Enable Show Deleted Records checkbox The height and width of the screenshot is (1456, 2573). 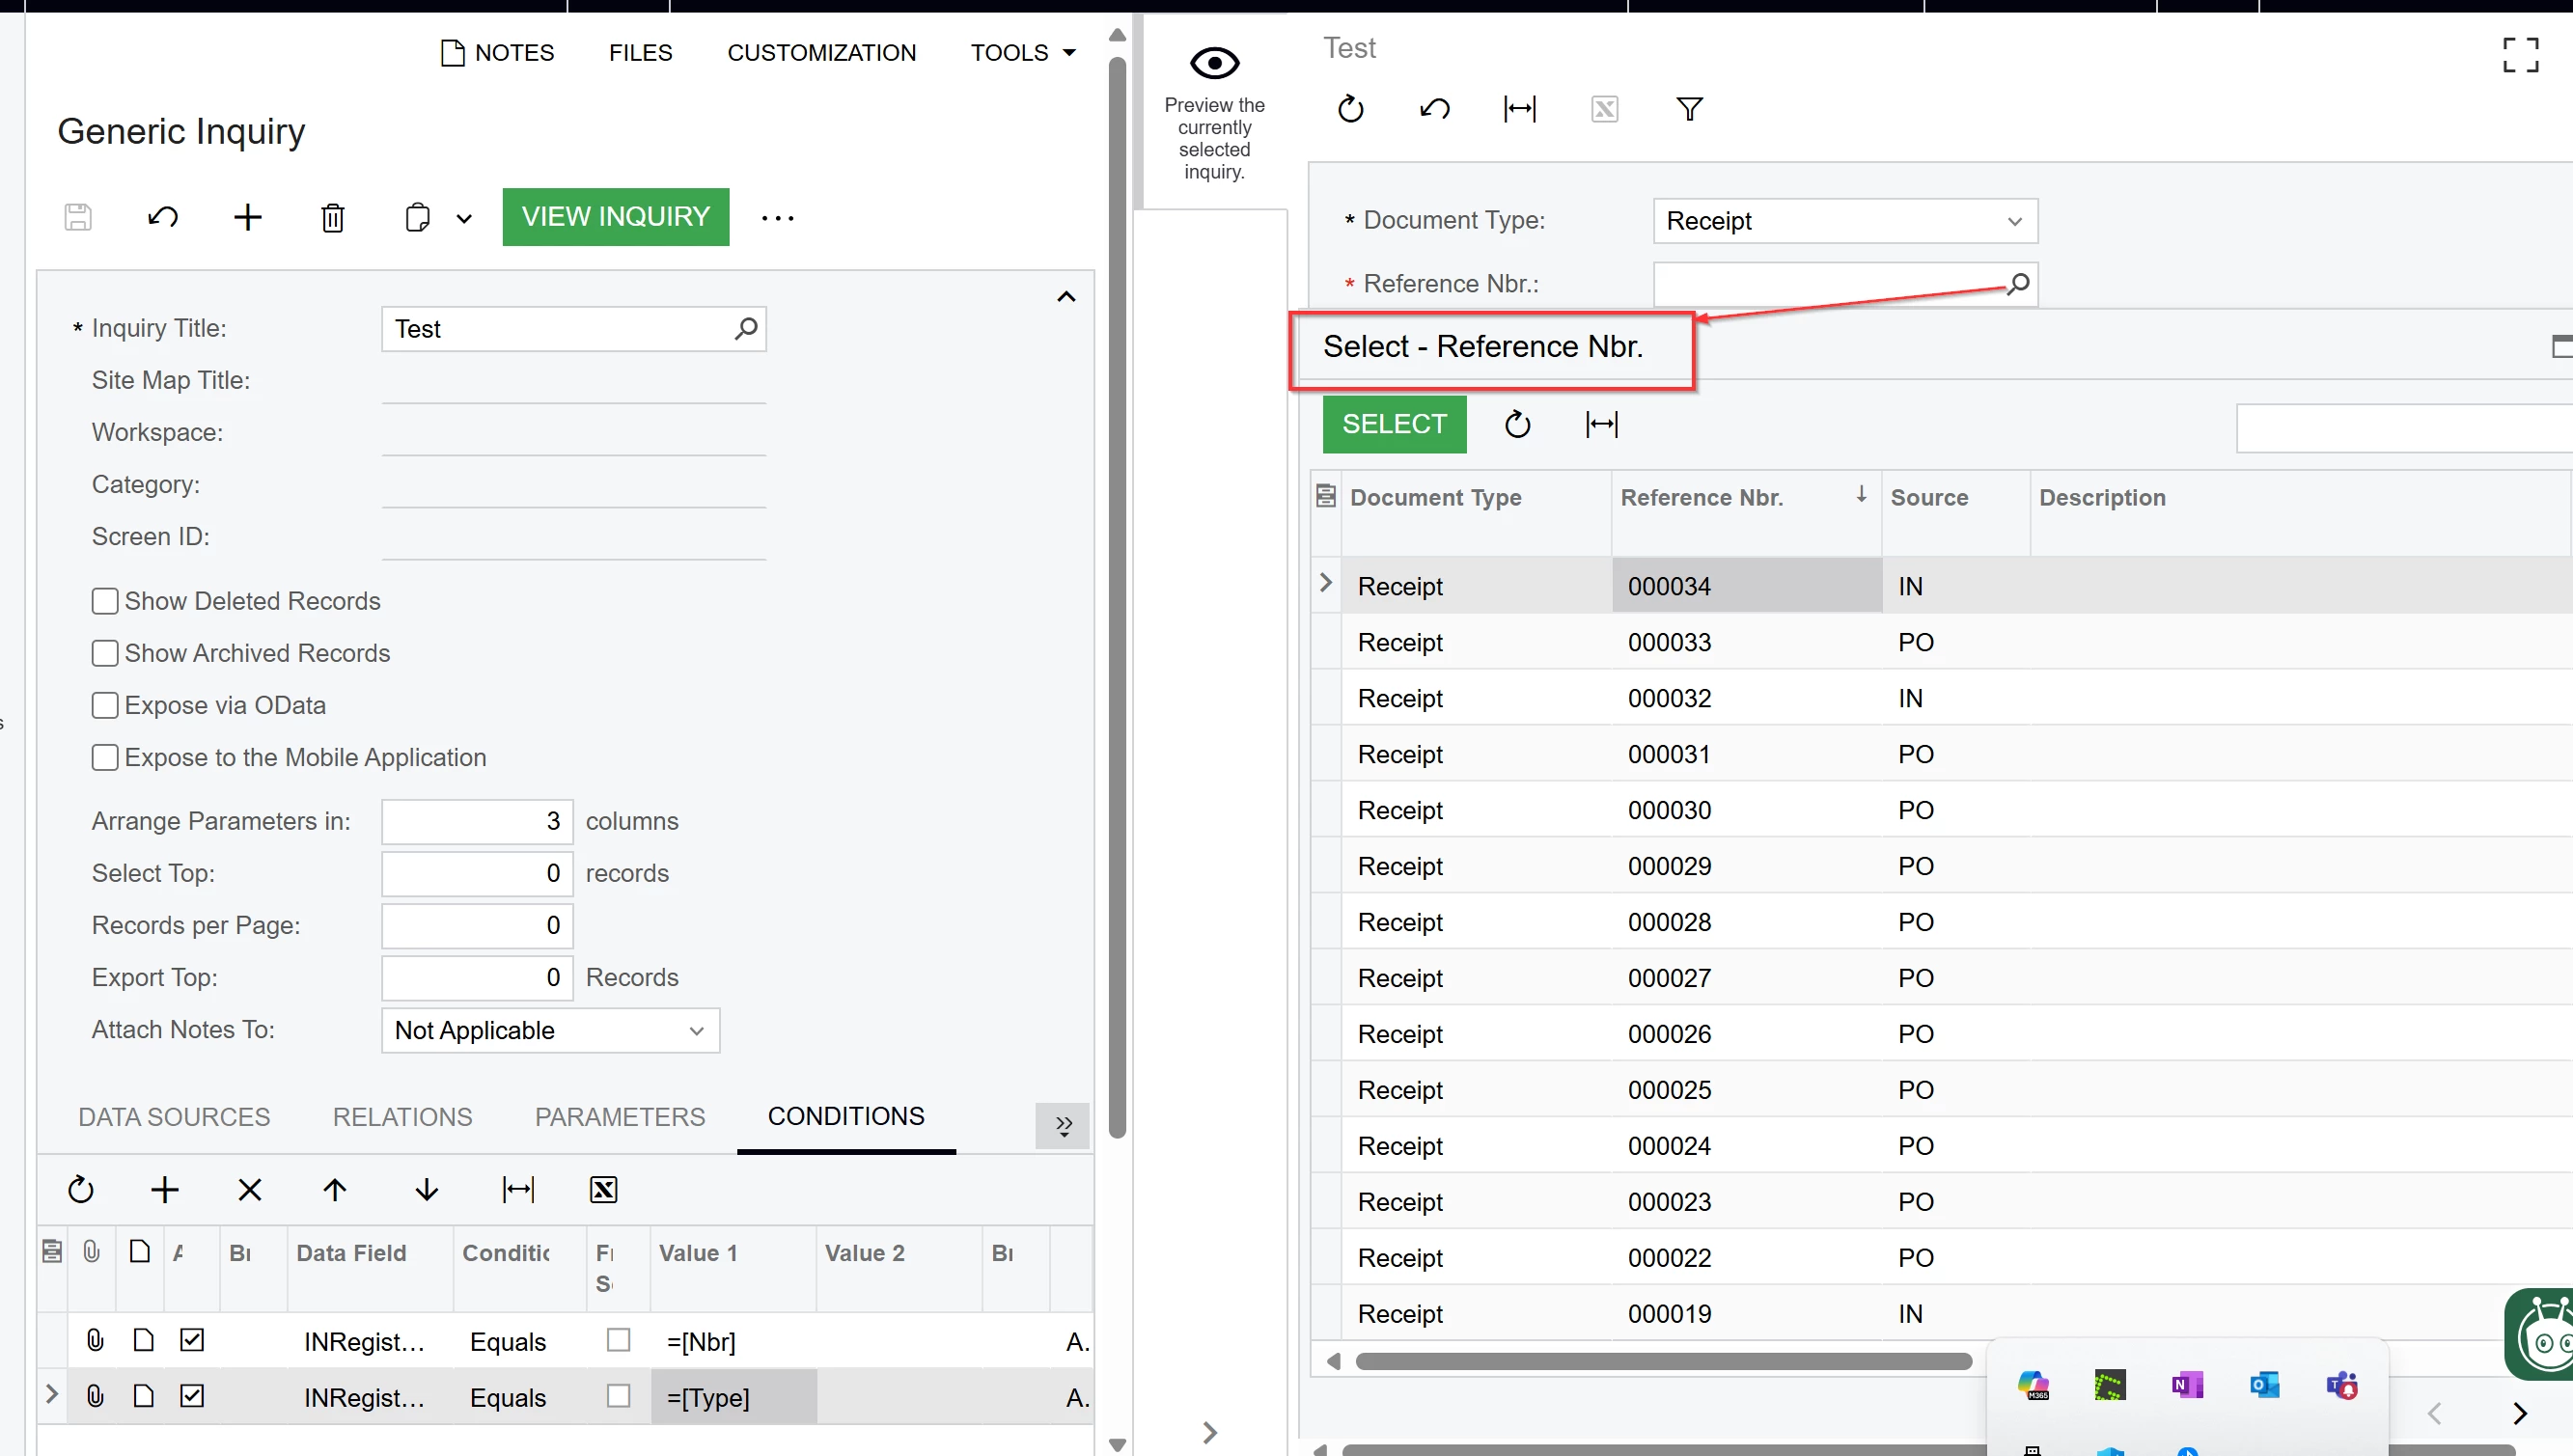point(105,601)
